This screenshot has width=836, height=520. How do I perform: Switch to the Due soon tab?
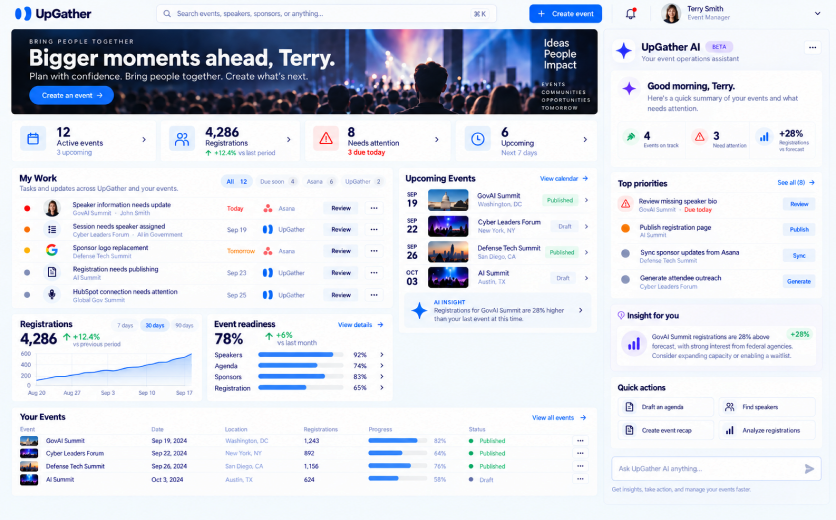[x=277, y=182]
